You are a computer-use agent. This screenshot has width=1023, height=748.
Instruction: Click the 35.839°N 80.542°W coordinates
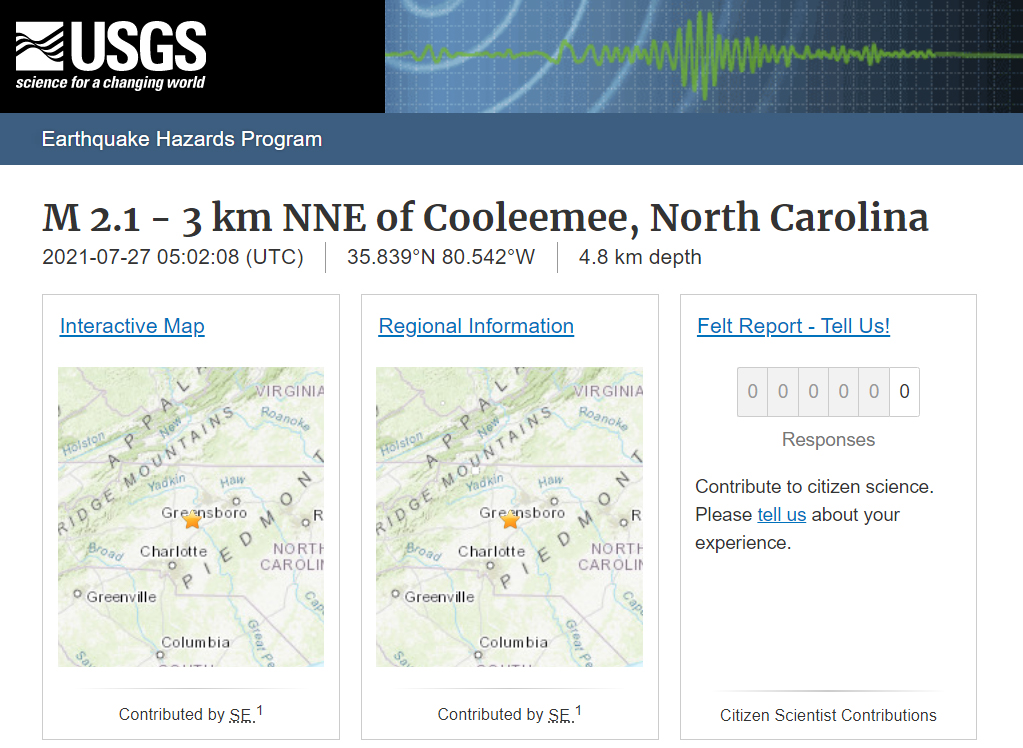[441, 257]
